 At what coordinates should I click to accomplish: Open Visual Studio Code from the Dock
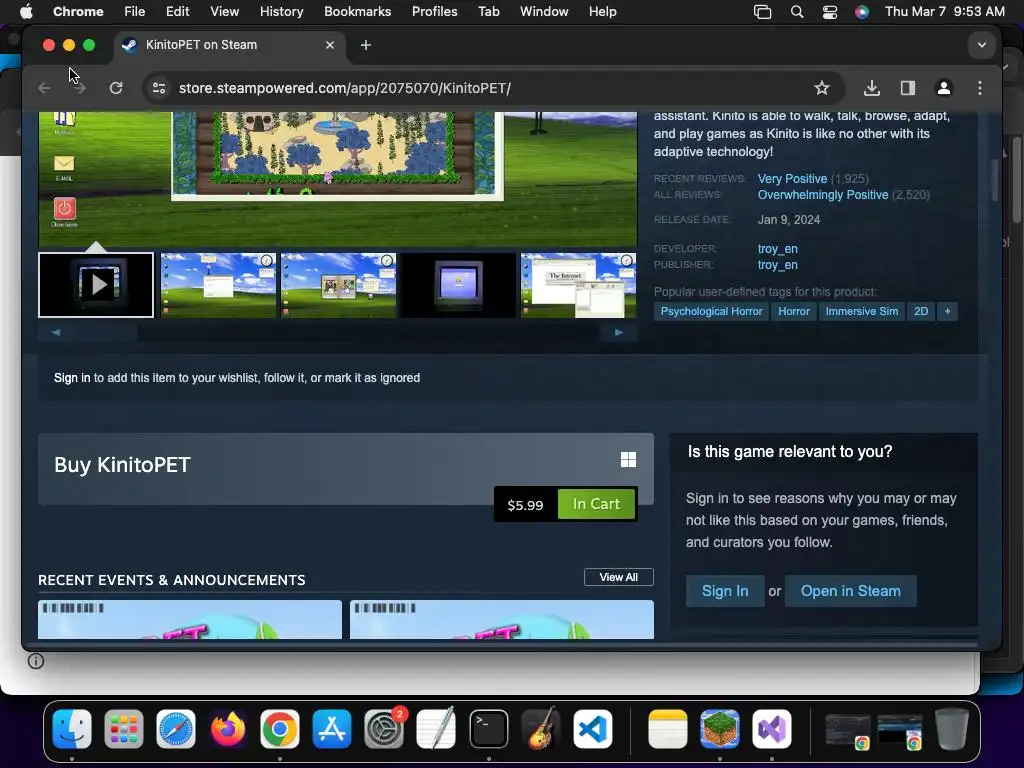click(x=592, y=729)
